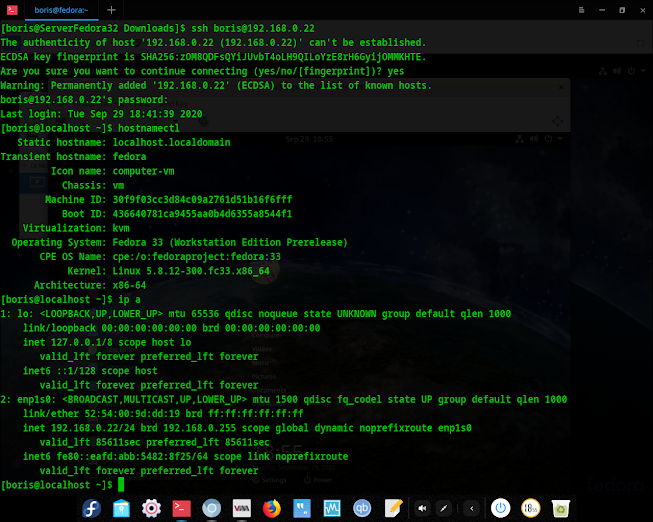
Task: Click the 'inet 192.168.0.22/24' address line
Action: coord(247,428)
